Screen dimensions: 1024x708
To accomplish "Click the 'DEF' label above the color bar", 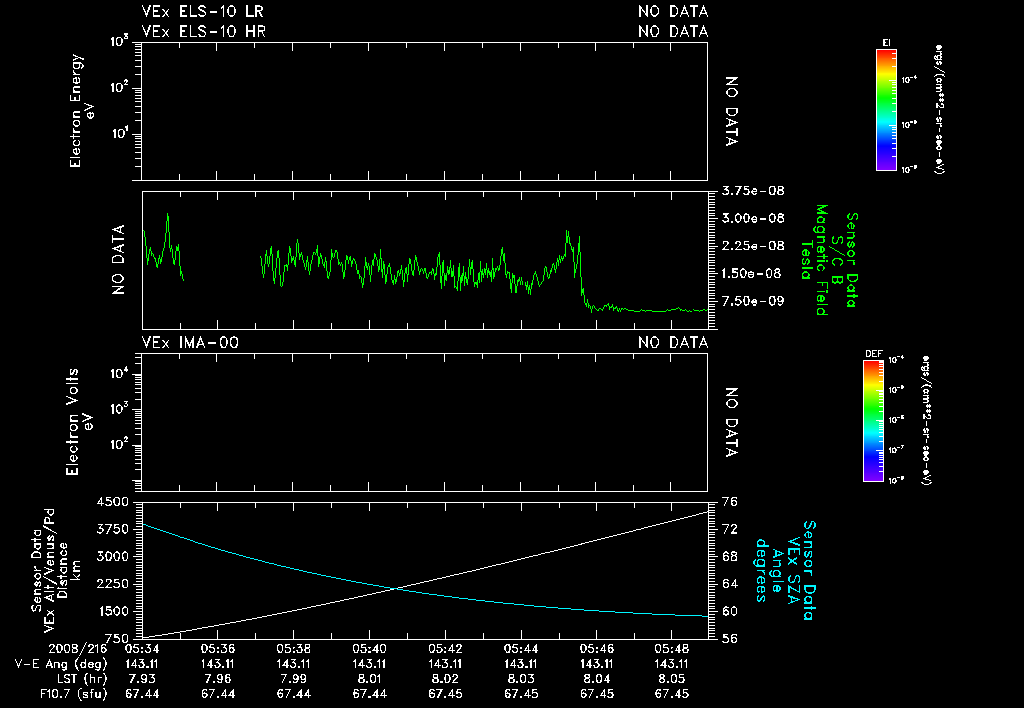I will tap(874, 354).
